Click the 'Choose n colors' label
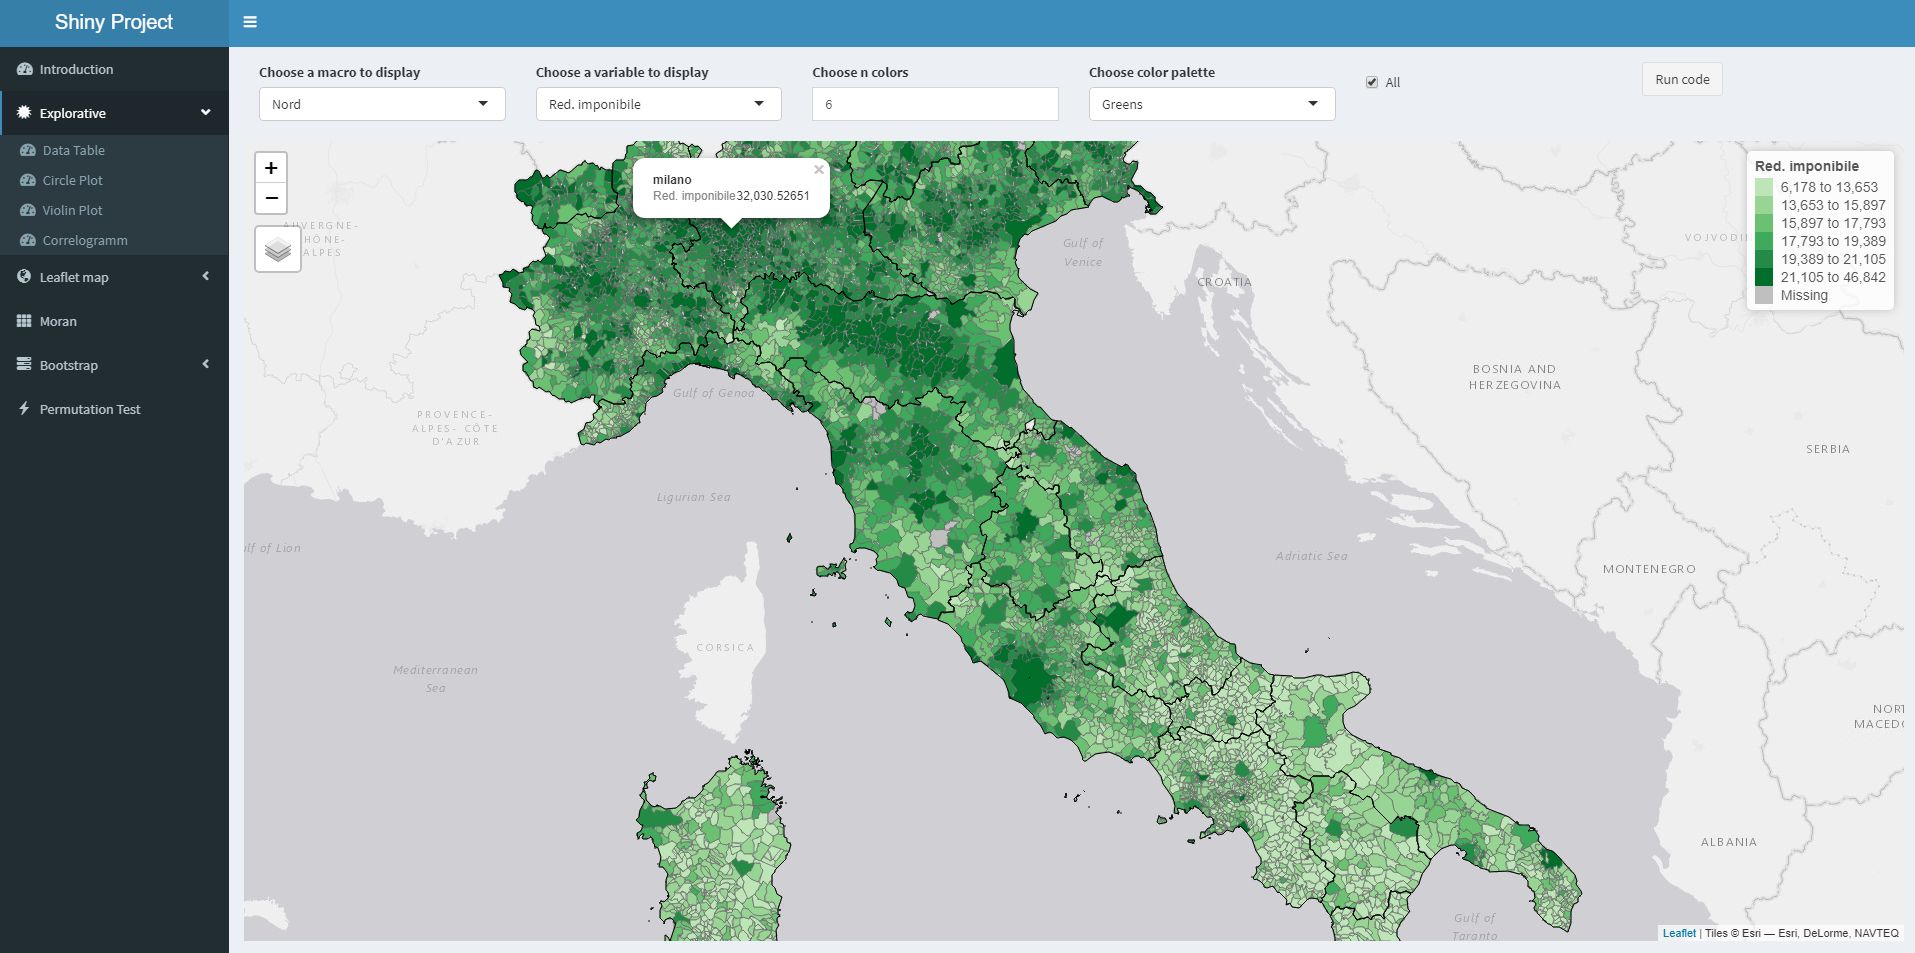1915x953 pixels. coord(860,72)
